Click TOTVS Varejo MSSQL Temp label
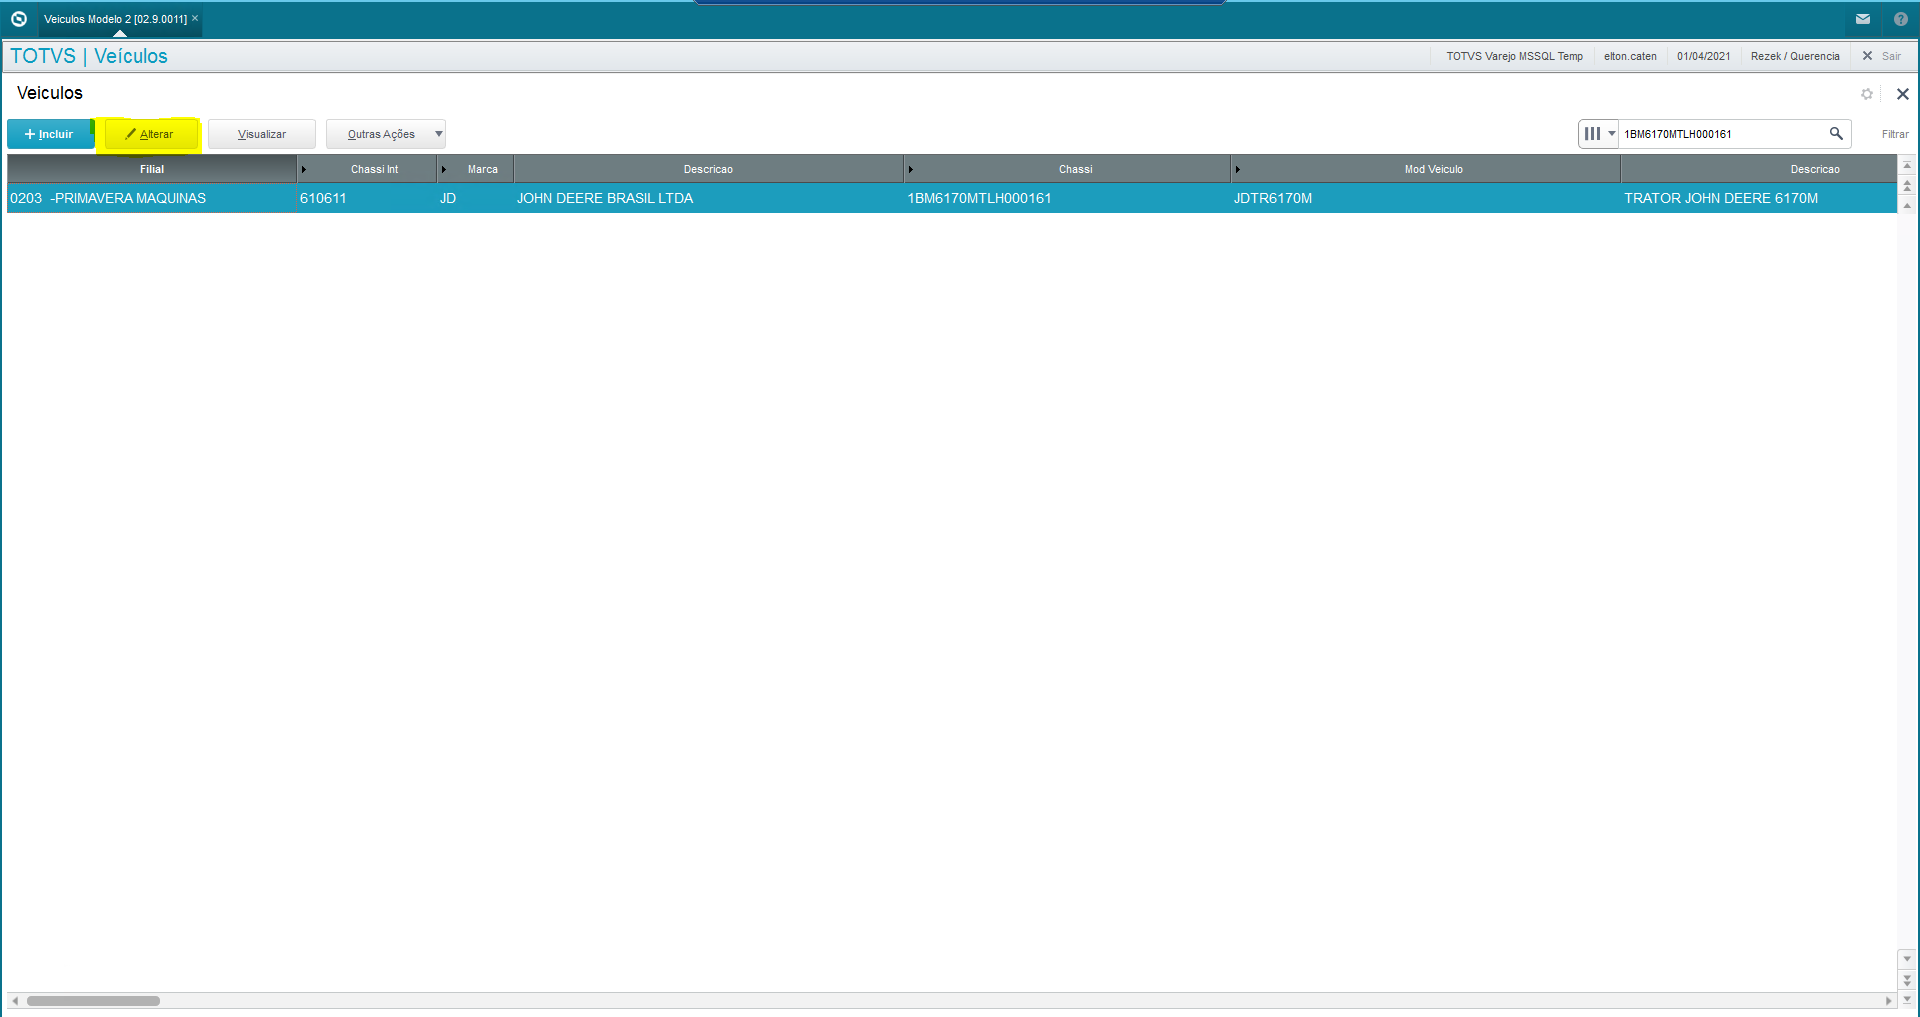The width and height of the screenshot is (1920, 1017). coord(1514,56)
